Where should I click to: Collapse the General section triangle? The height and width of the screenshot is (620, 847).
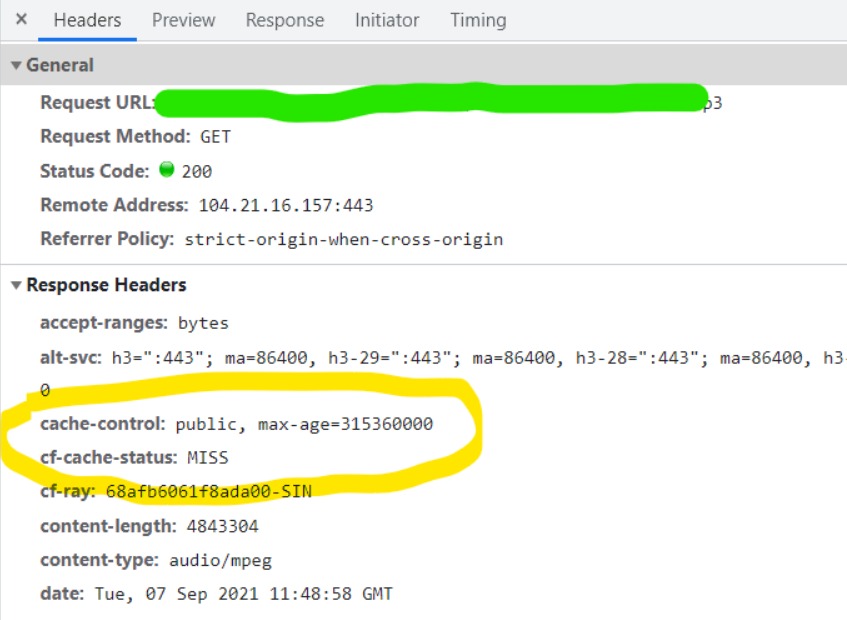(16, 65)
